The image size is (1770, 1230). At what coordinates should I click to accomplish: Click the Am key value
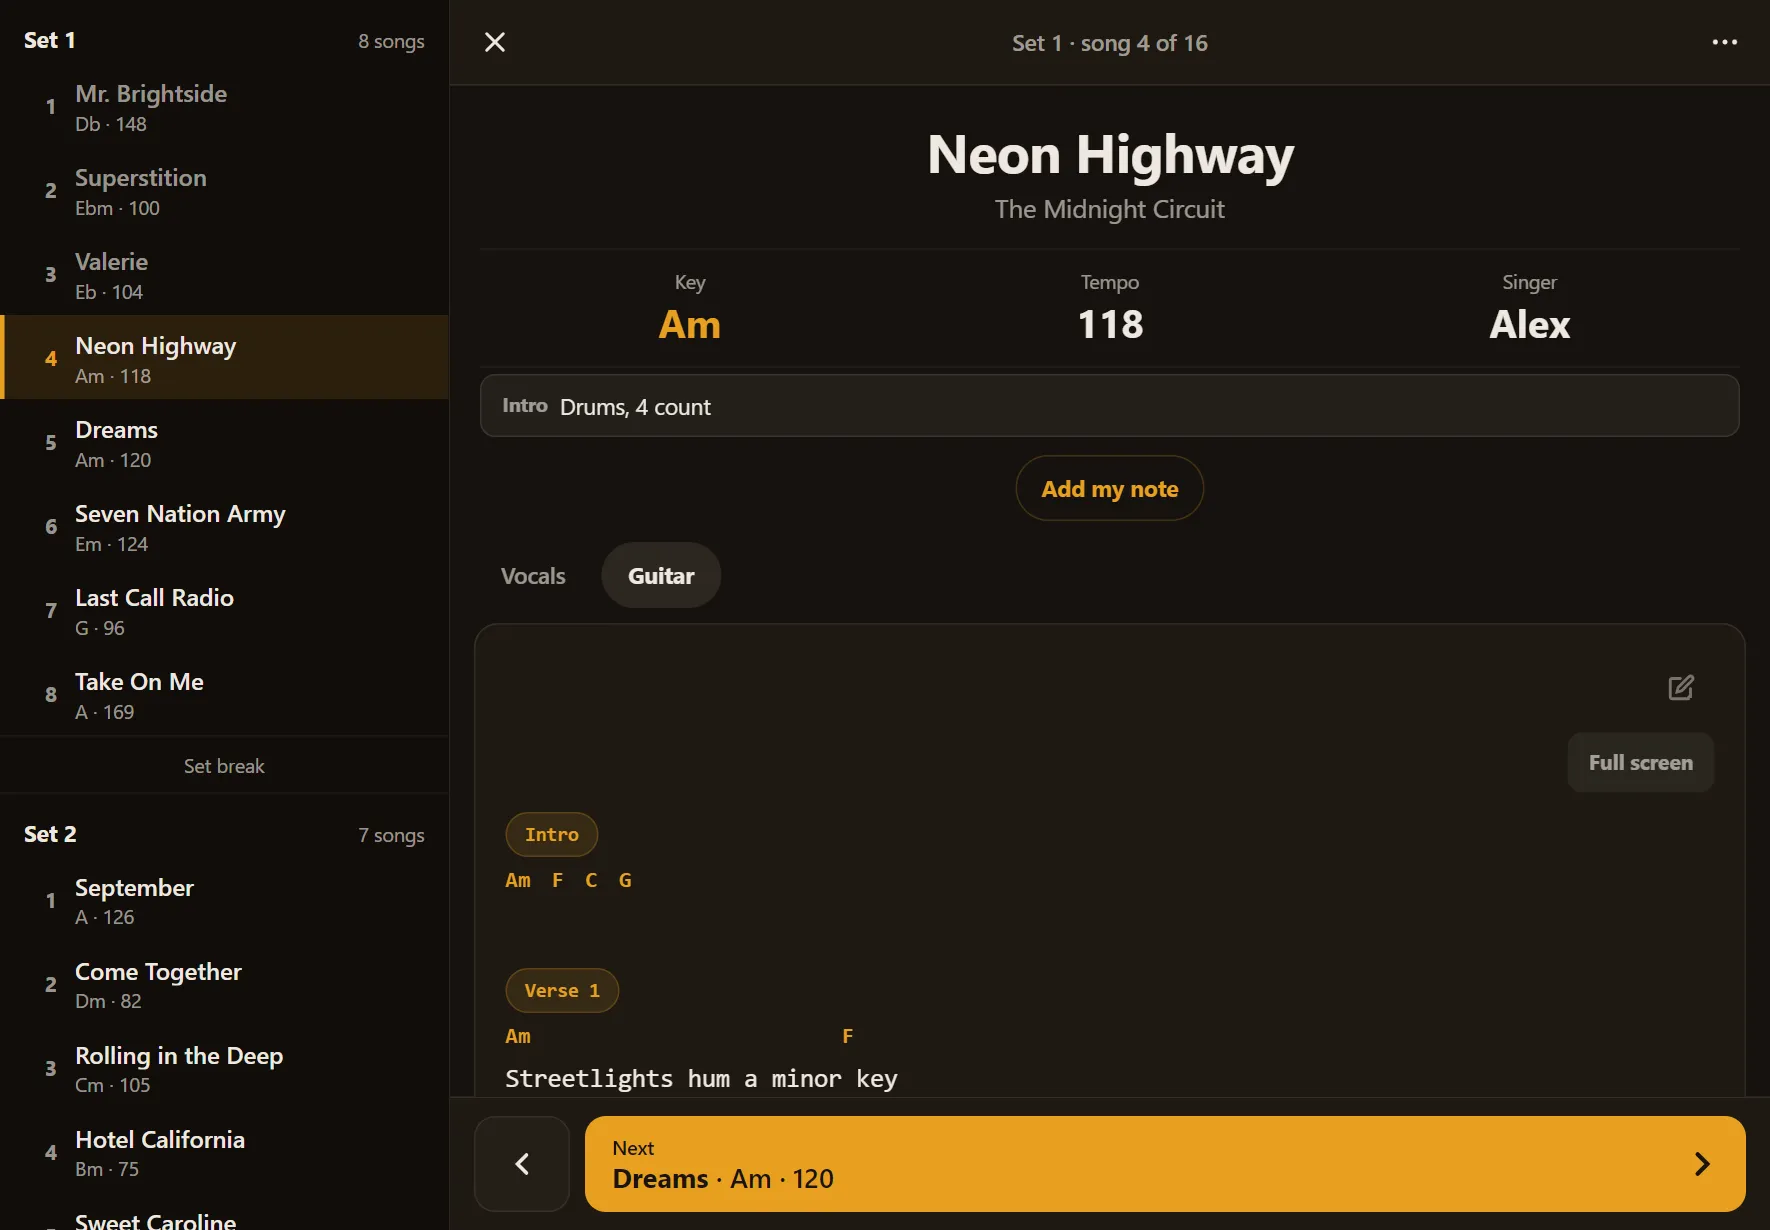[689, 324]
